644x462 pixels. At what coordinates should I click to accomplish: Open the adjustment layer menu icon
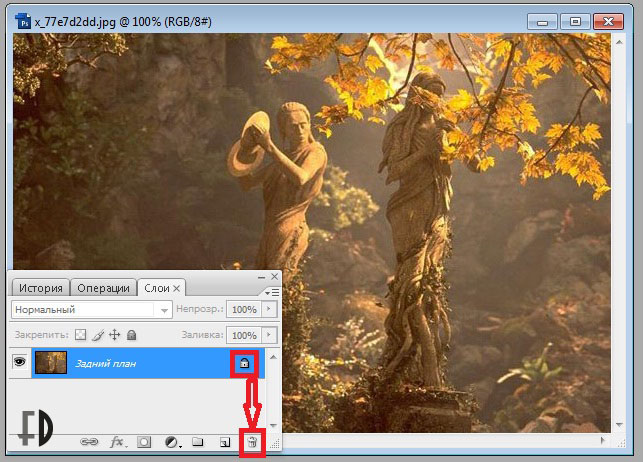(x=171, y=442)
